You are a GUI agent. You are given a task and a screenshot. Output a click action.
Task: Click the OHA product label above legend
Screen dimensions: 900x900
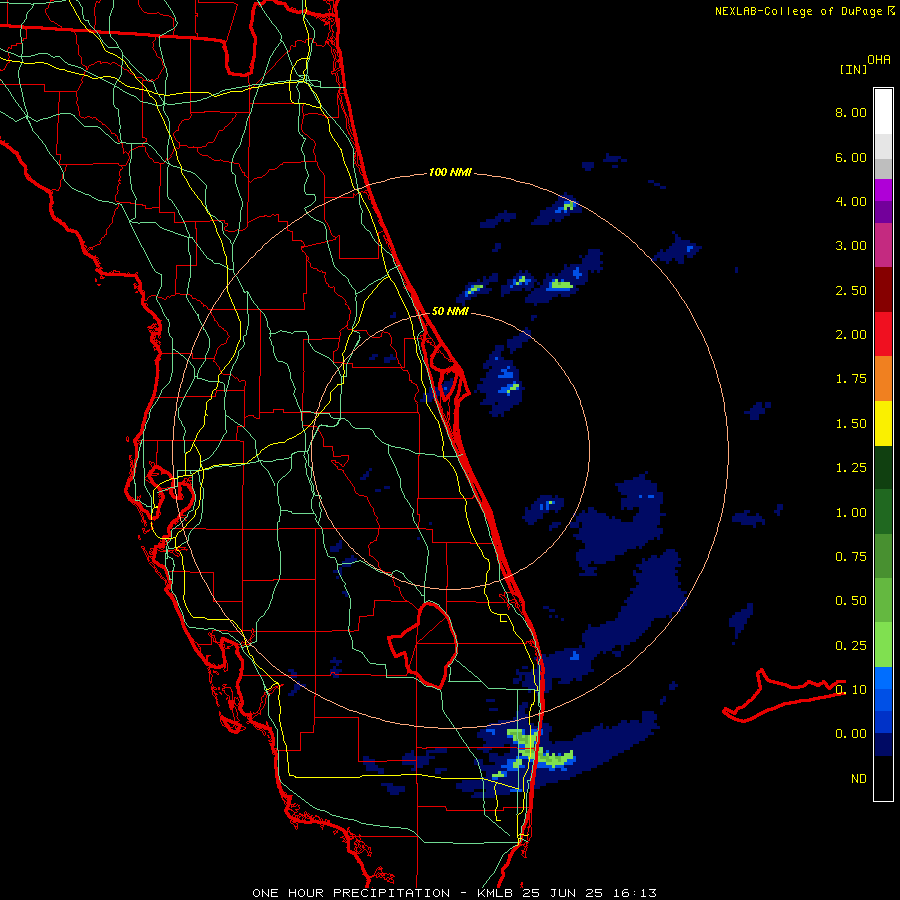[879, 60]
